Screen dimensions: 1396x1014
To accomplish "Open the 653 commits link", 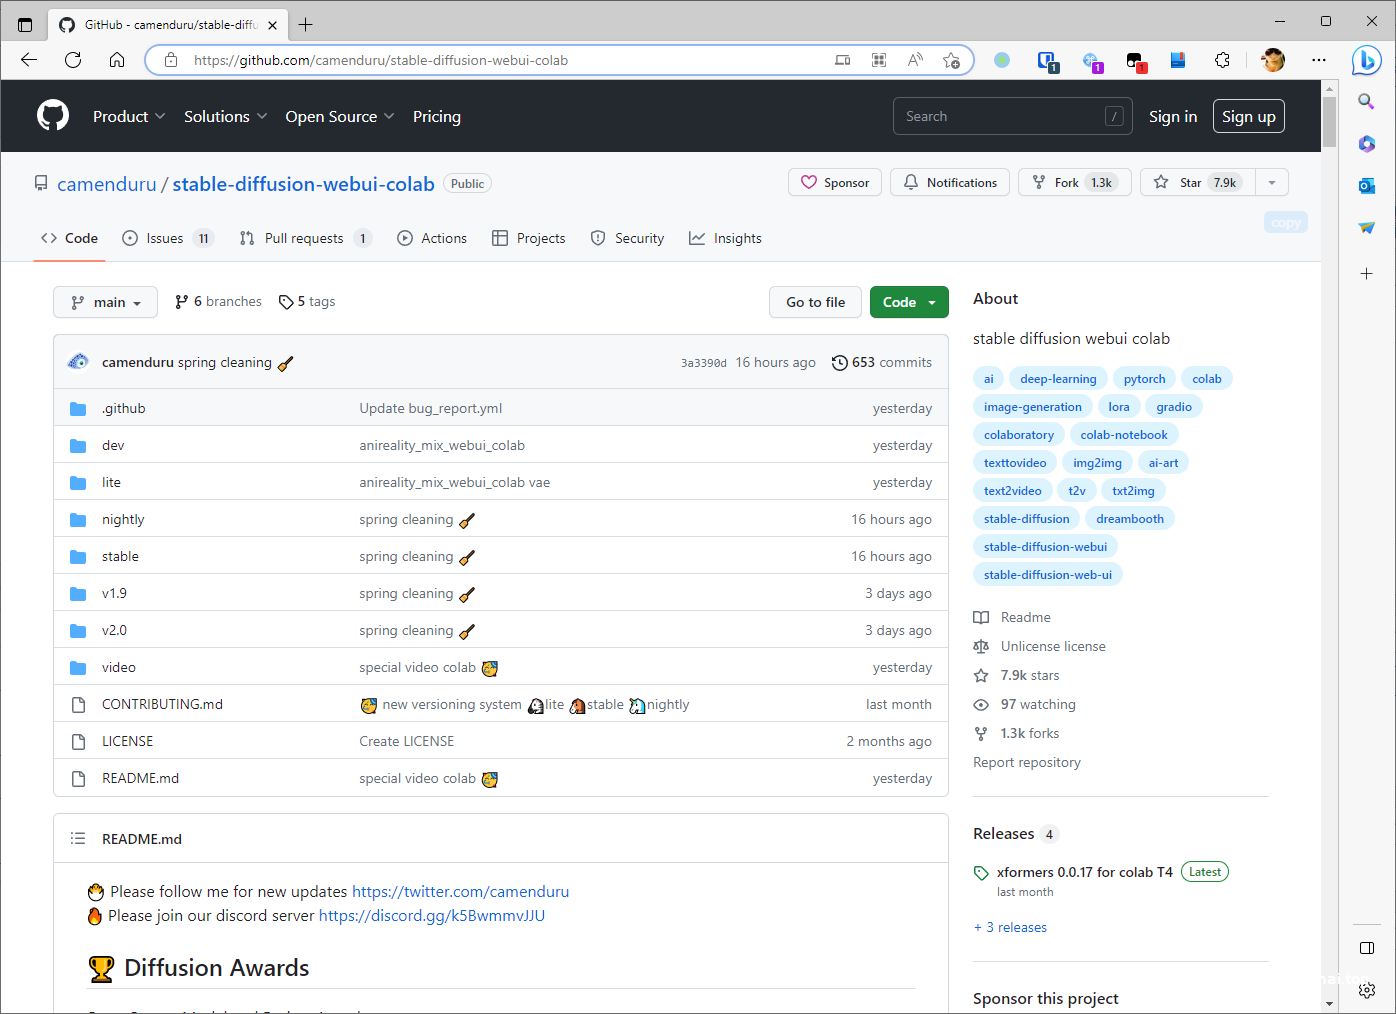I will click(882, 362).
